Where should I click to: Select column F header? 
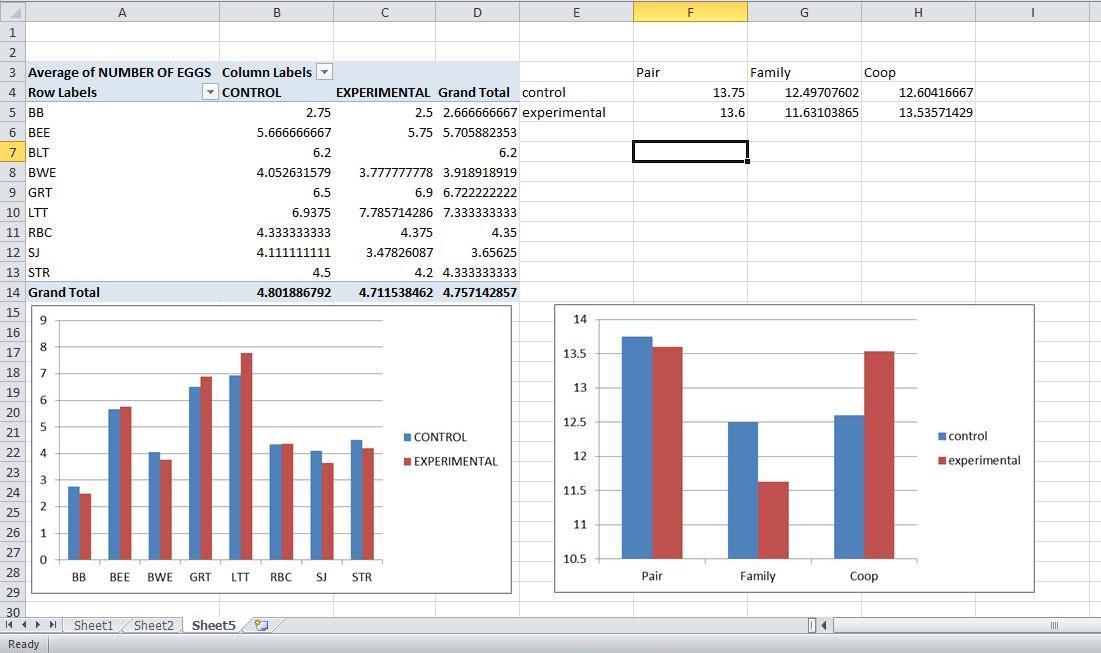click(690, 11)
